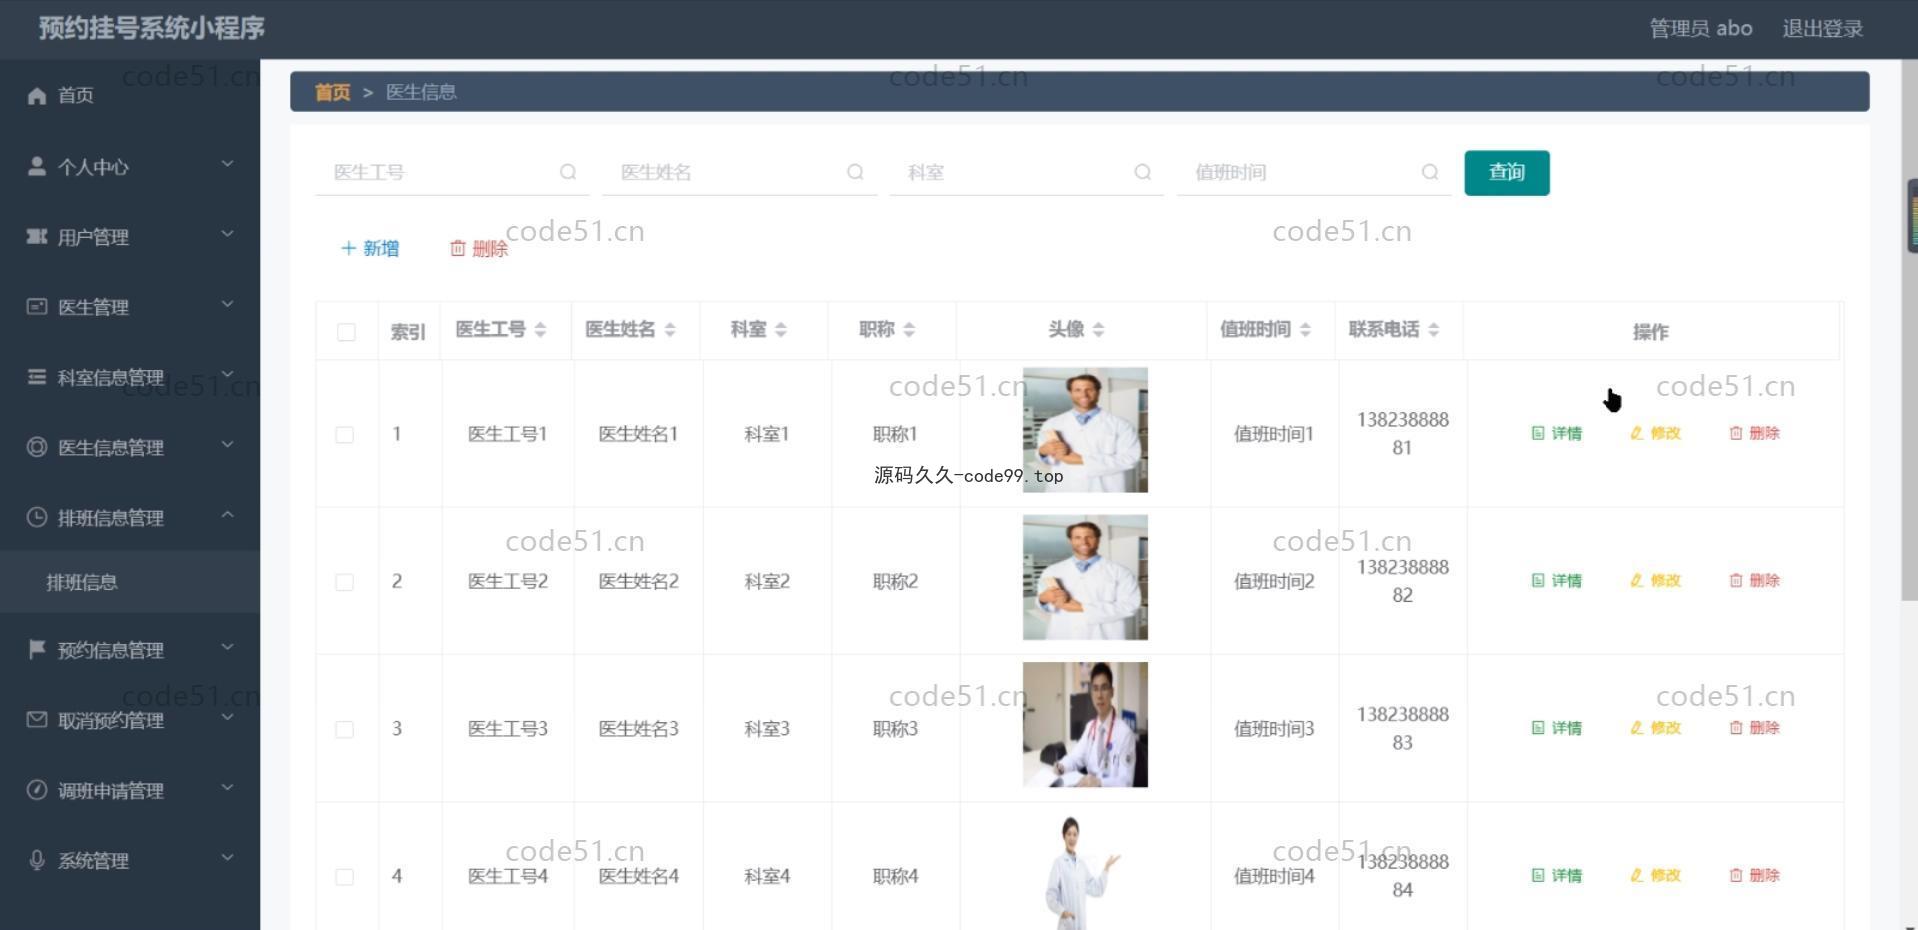Click 修改 for 医生工号1 row

point(1656,433)
